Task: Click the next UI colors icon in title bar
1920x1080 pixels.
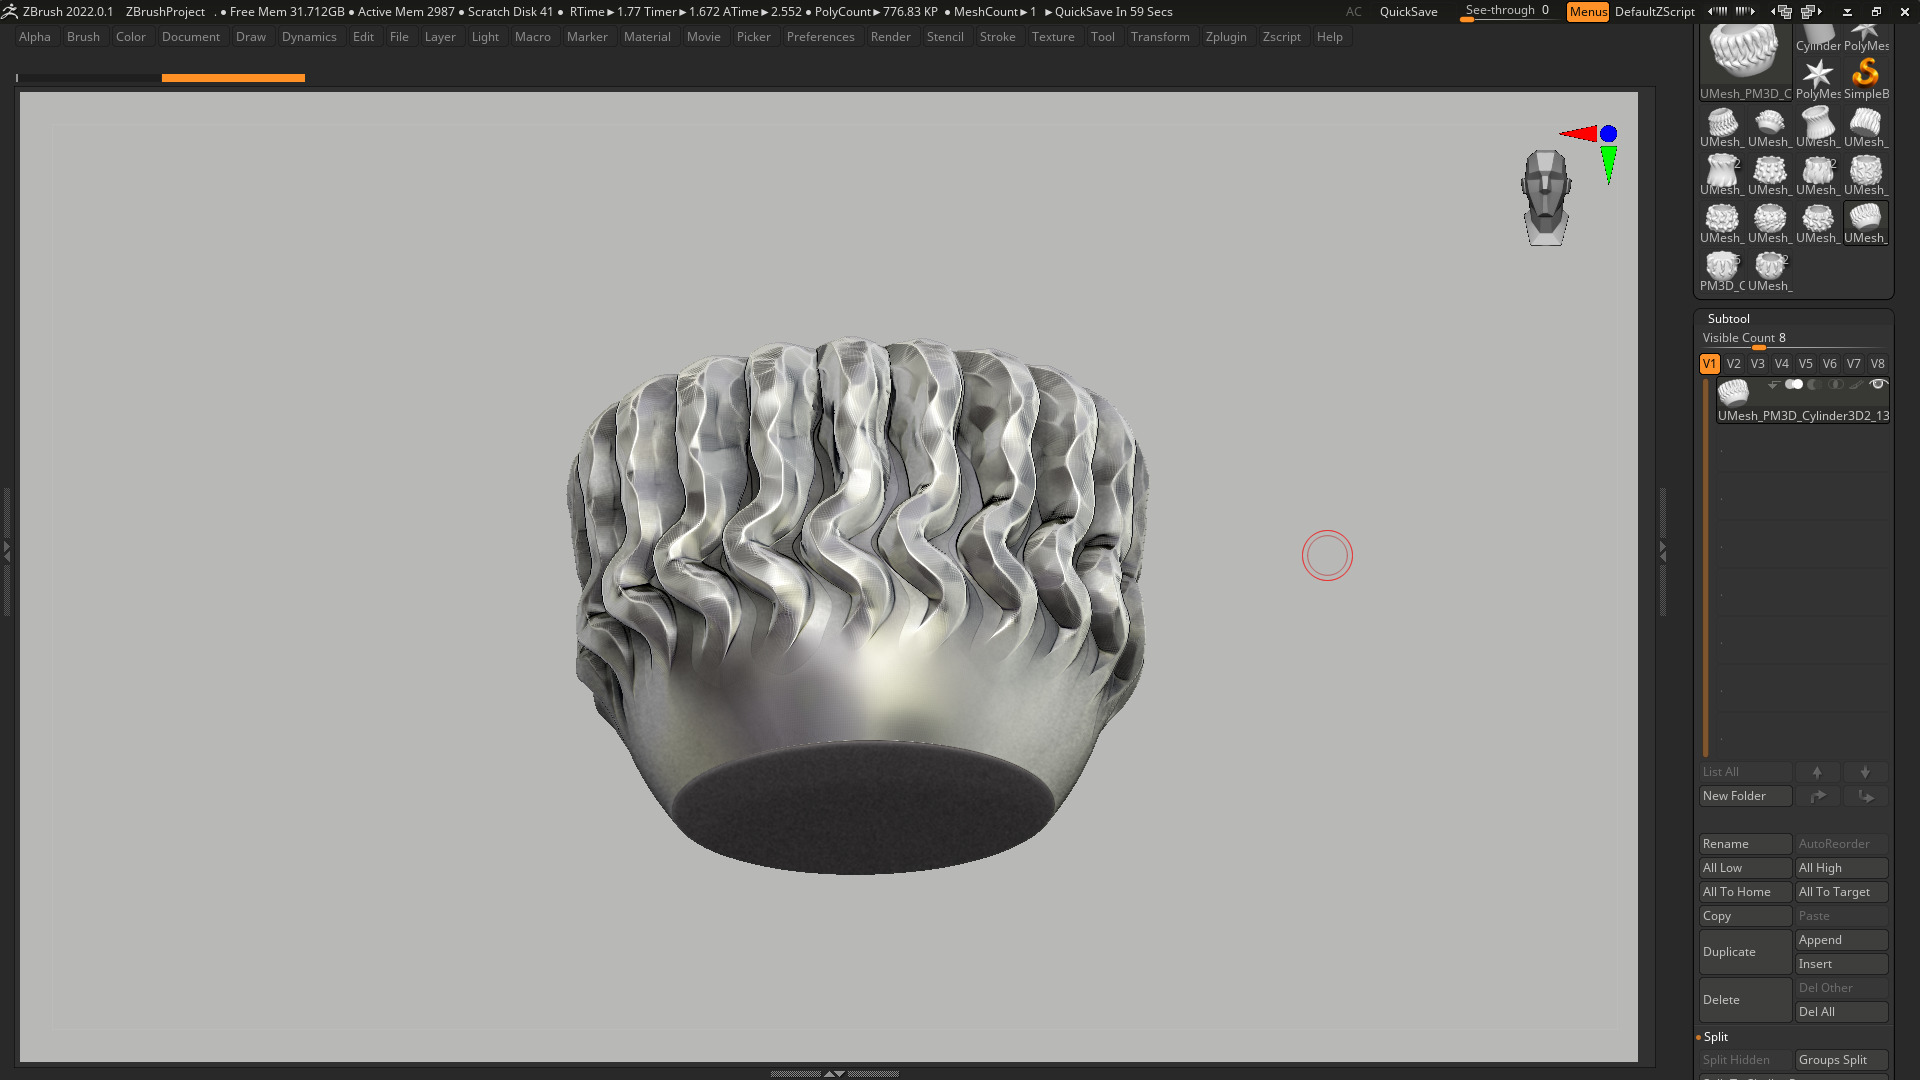Action: [1745, 11]
